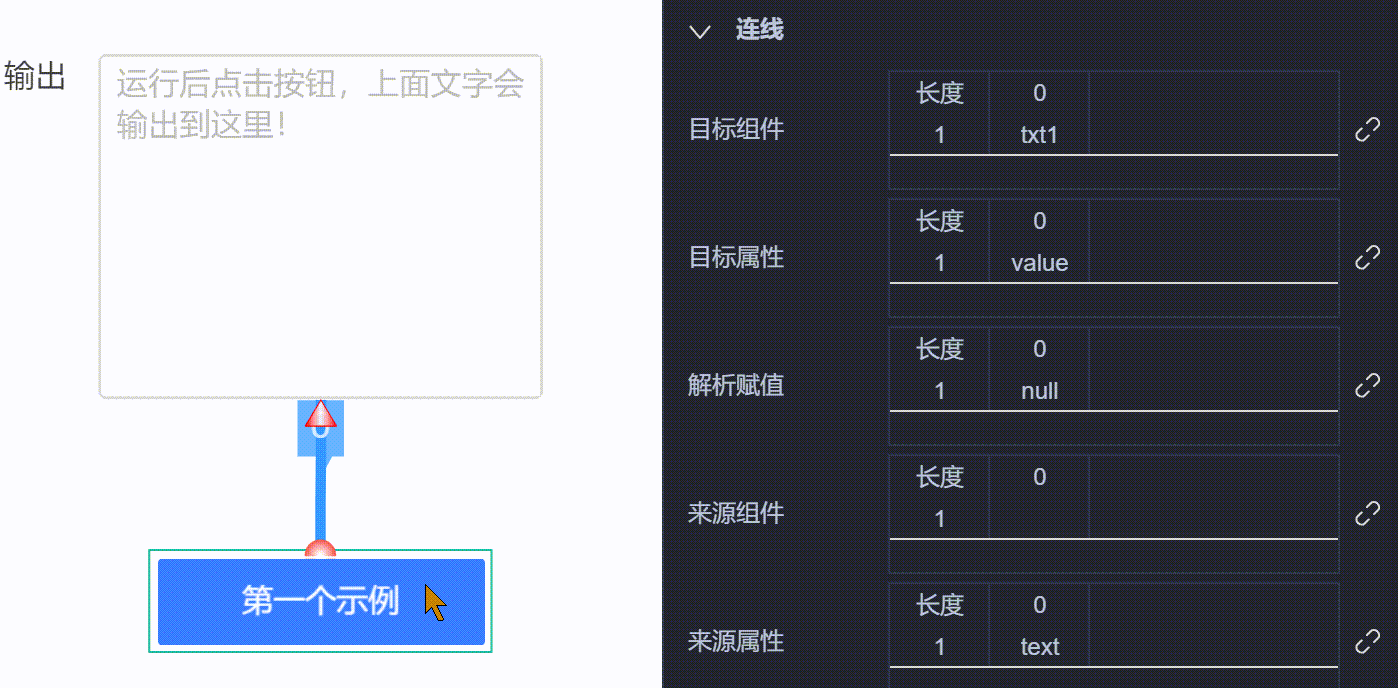The width and height of the screenshot is (1398, 688).
Task: Click 长度 header cell in 来源属性 table
Action: point(939,605)
